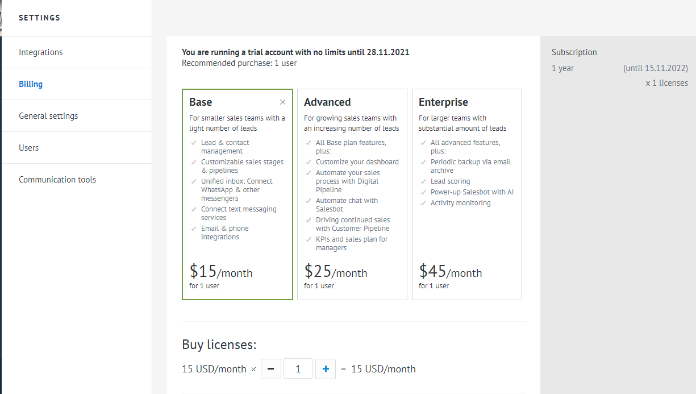Click the 1 year subscription term
This screenshot has width=696, height=394.
pos(562,68)
